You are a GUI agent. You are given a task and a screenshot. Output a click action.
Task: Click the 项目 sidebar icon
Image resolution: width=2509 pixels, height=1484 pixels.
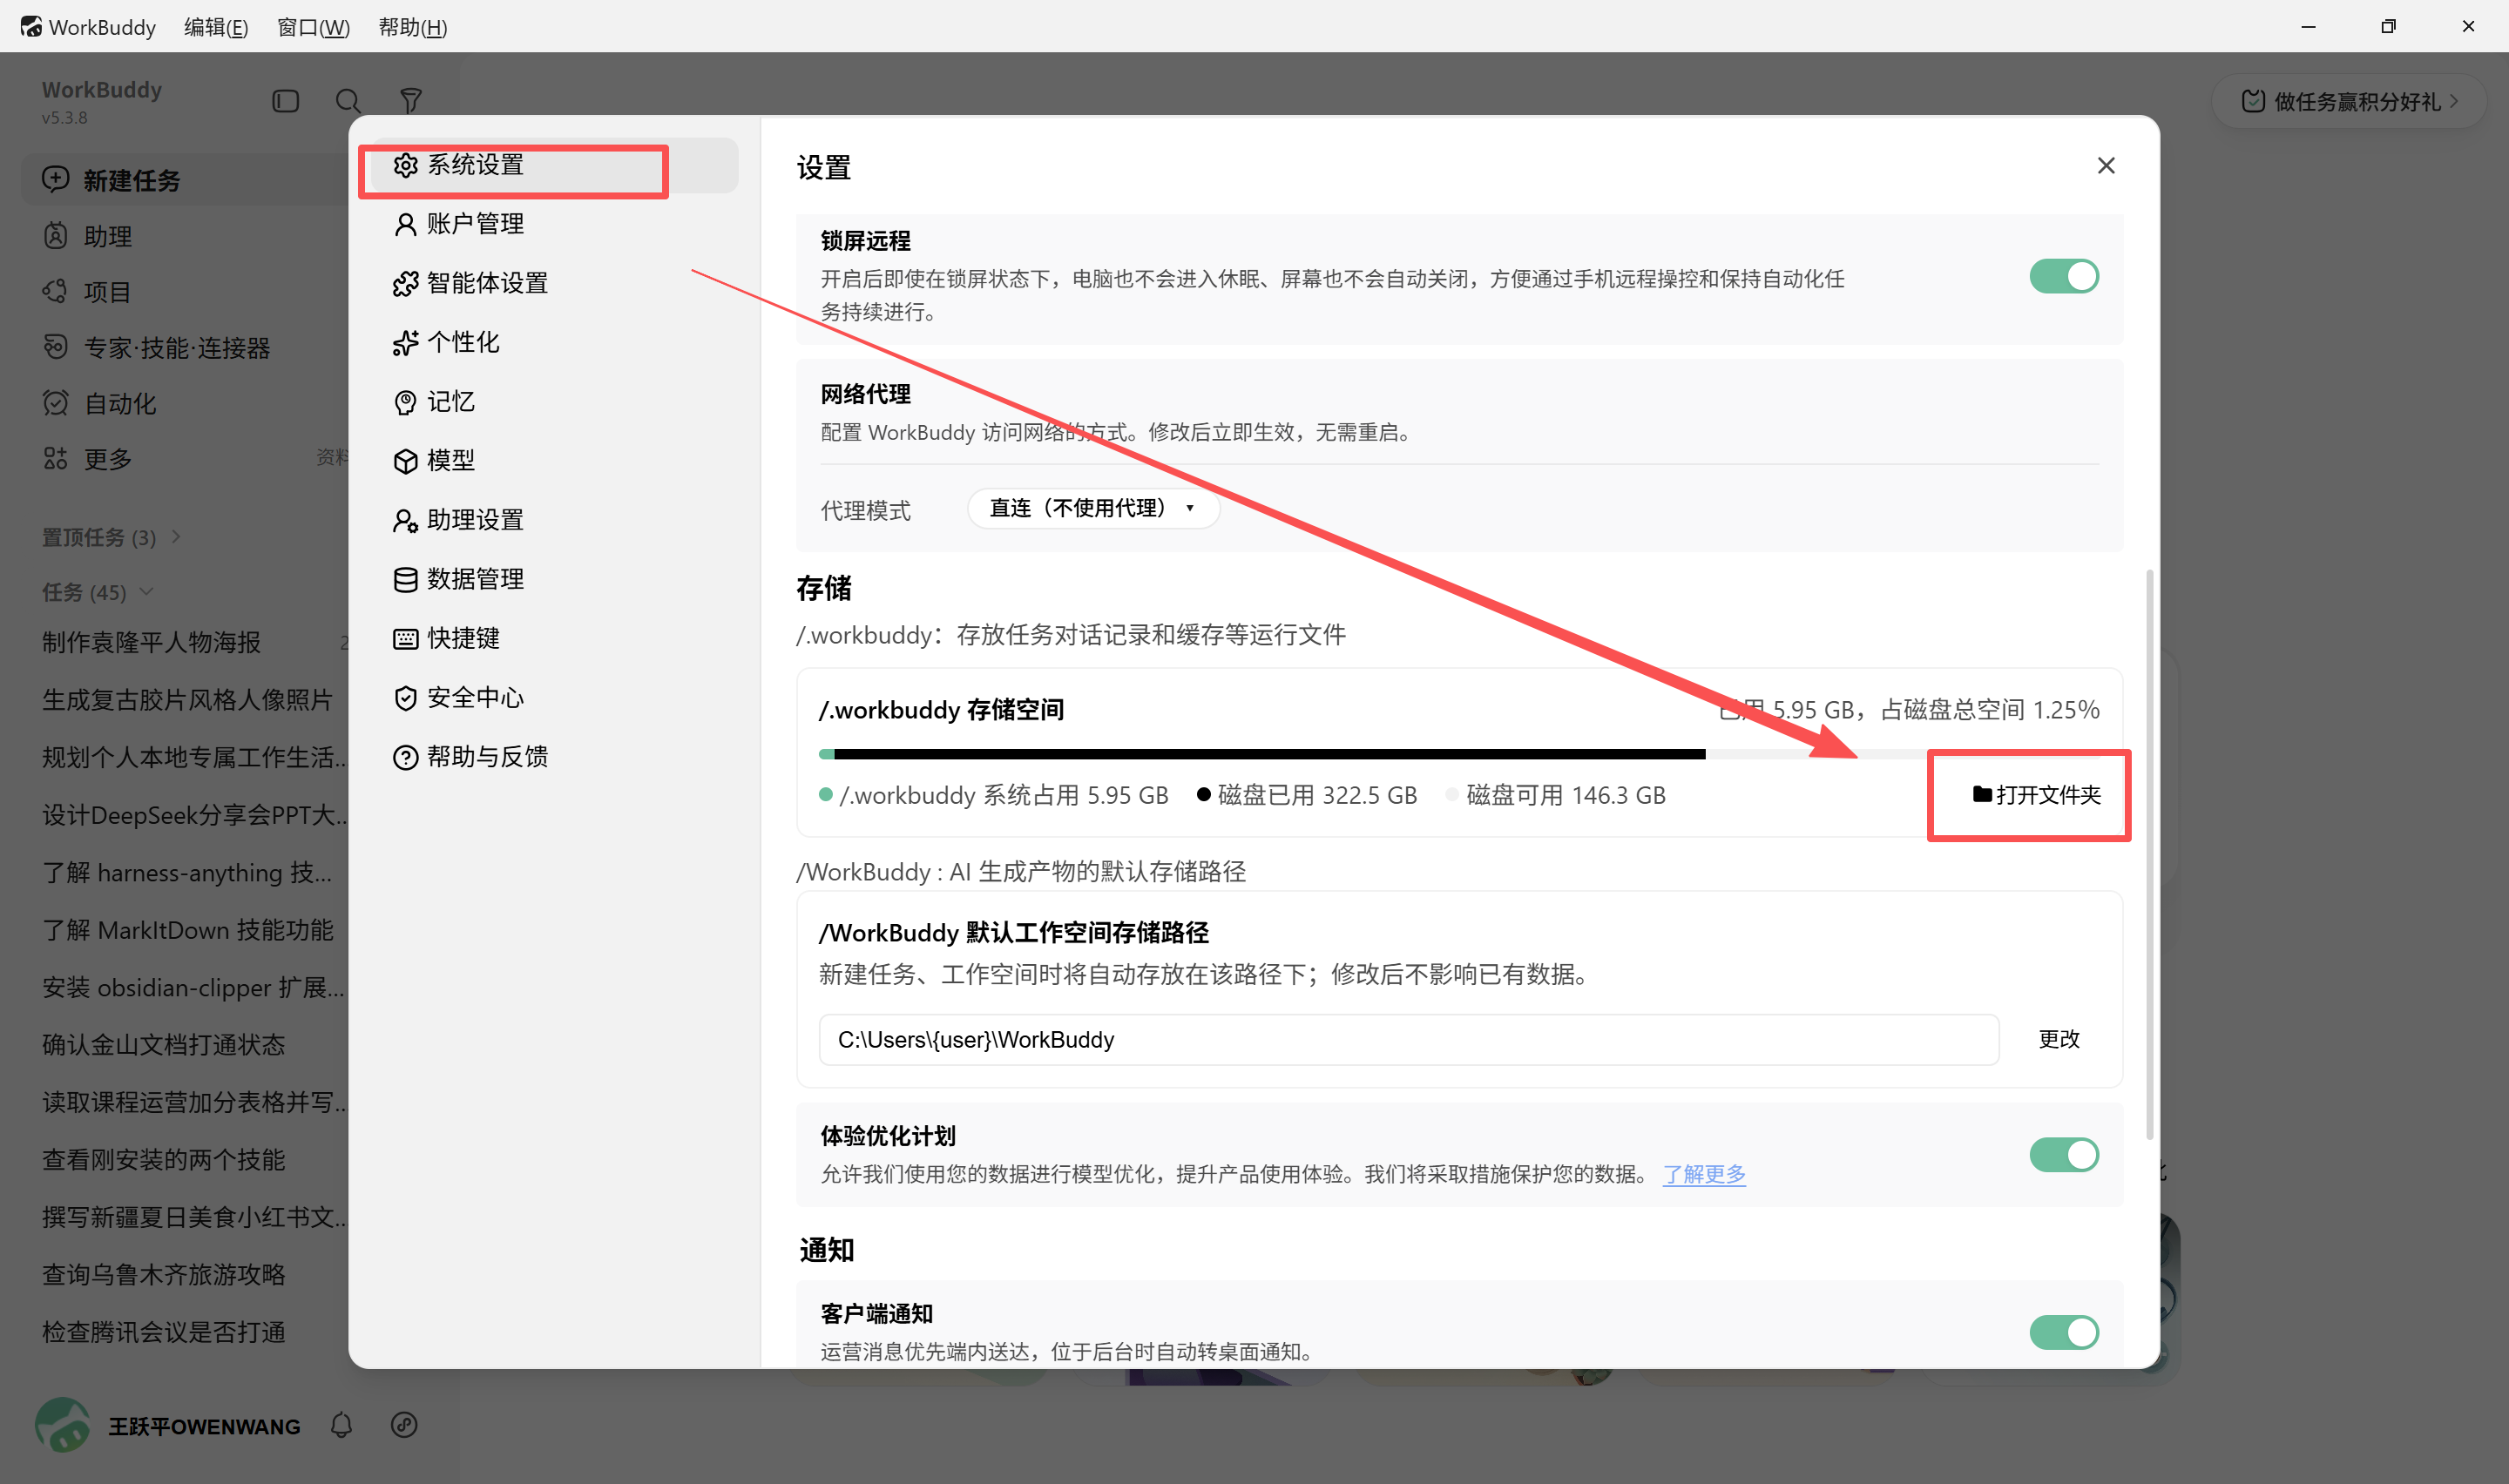coord(55,292)
